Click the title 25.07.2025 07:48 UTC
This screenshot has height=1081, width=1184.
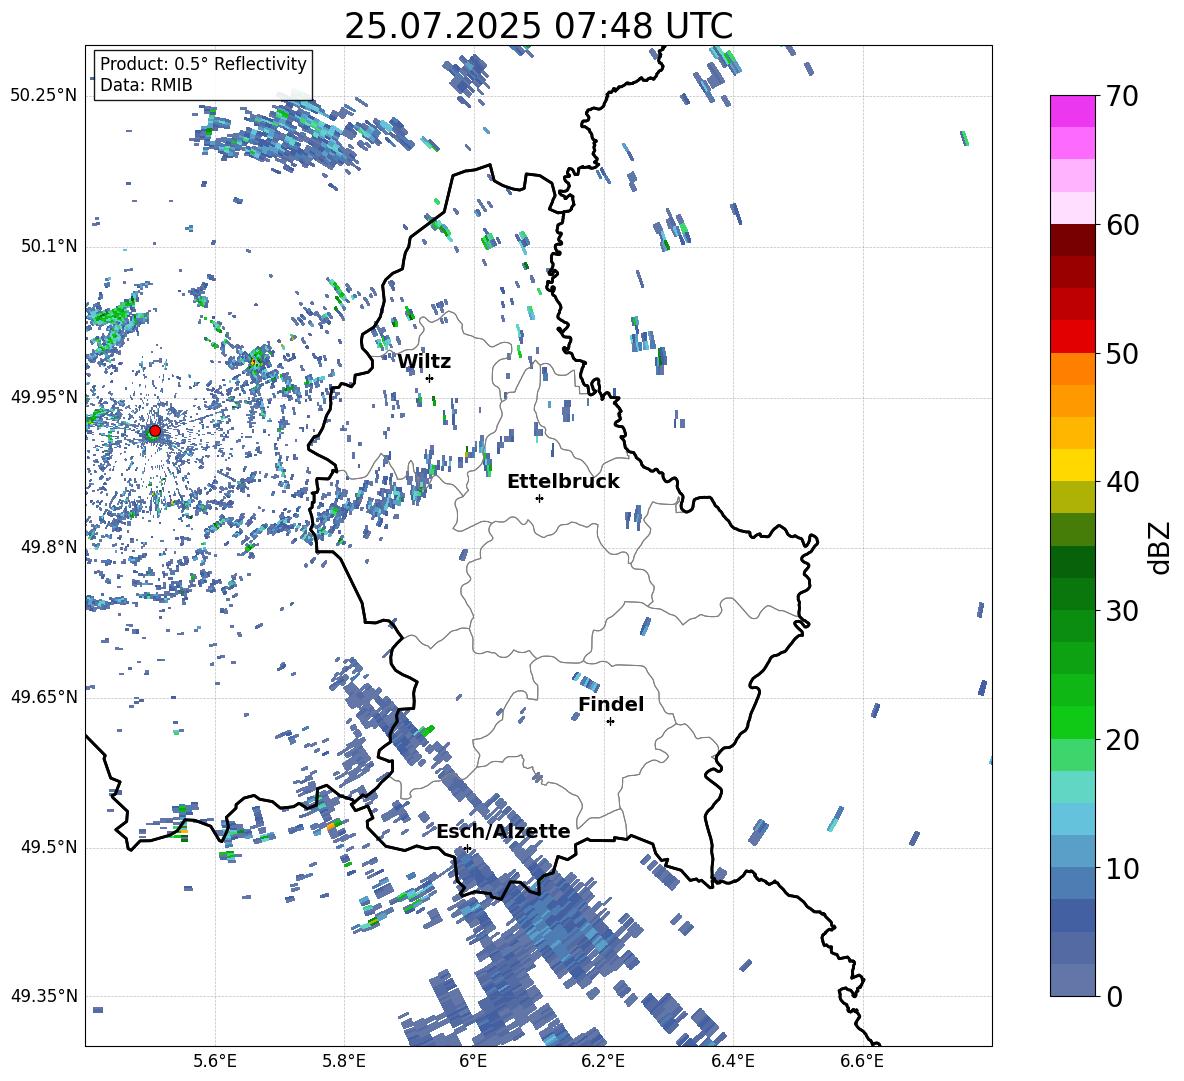[538, 26]
